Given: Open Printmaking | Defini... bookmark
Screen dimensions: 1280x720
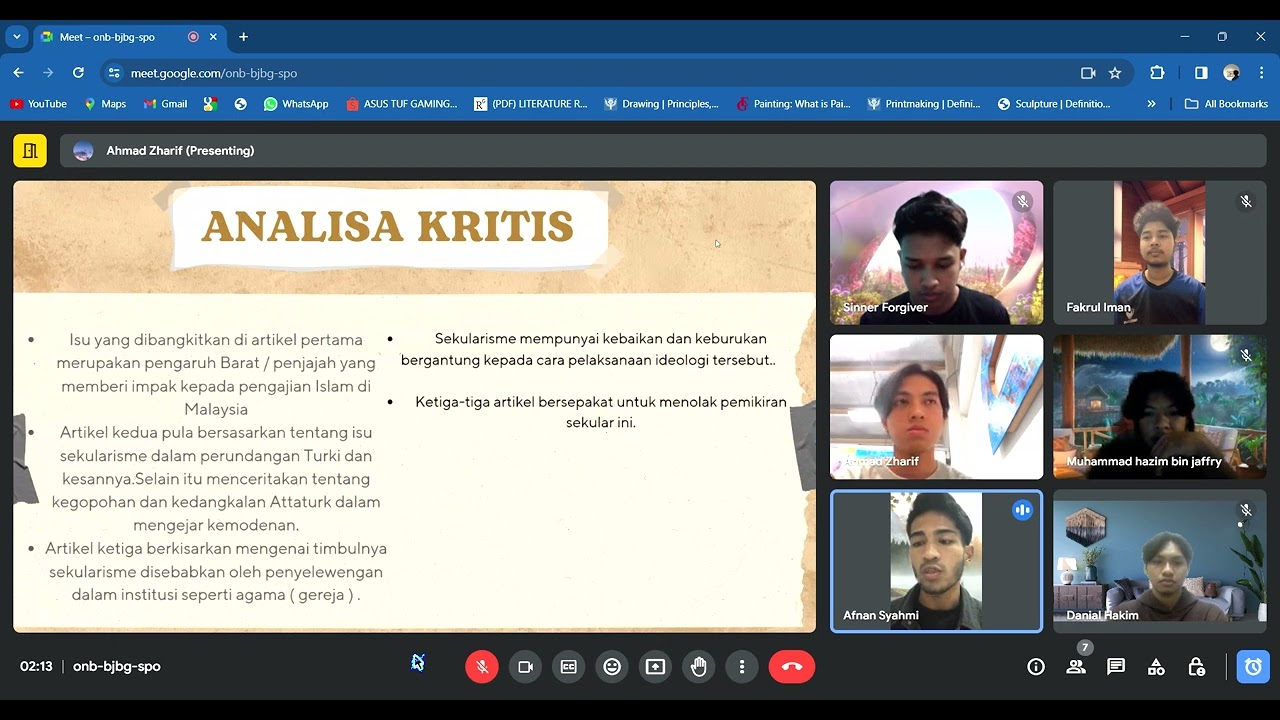Looking at the screenshot, I should click(x=924, y=104).
